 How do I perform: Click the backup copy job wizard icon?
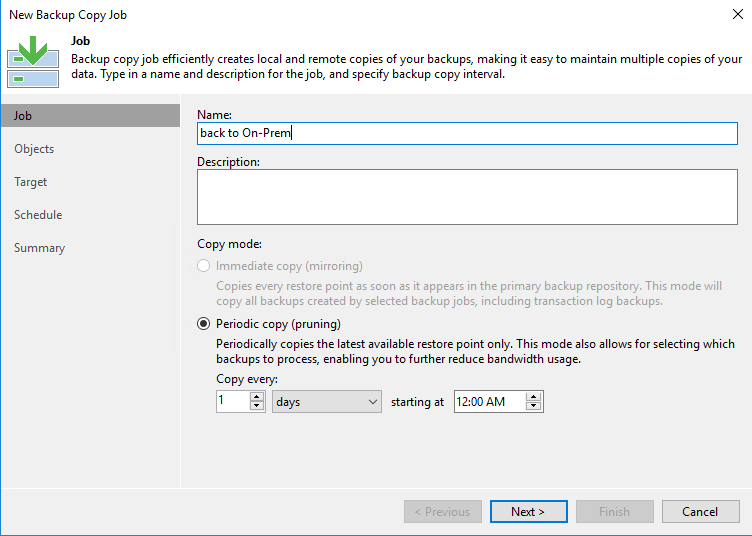click(32, 61)
